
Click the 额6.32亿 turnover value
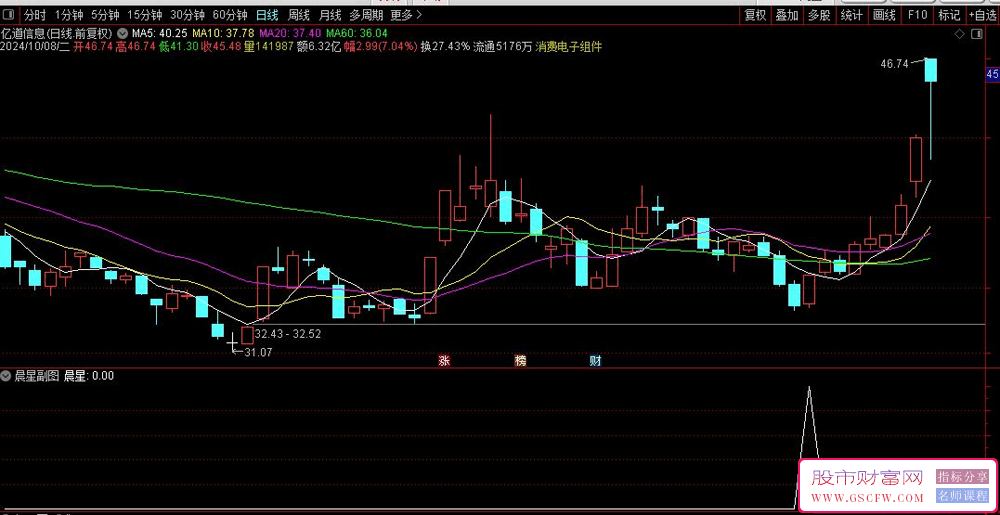click(x=320, y=47)
